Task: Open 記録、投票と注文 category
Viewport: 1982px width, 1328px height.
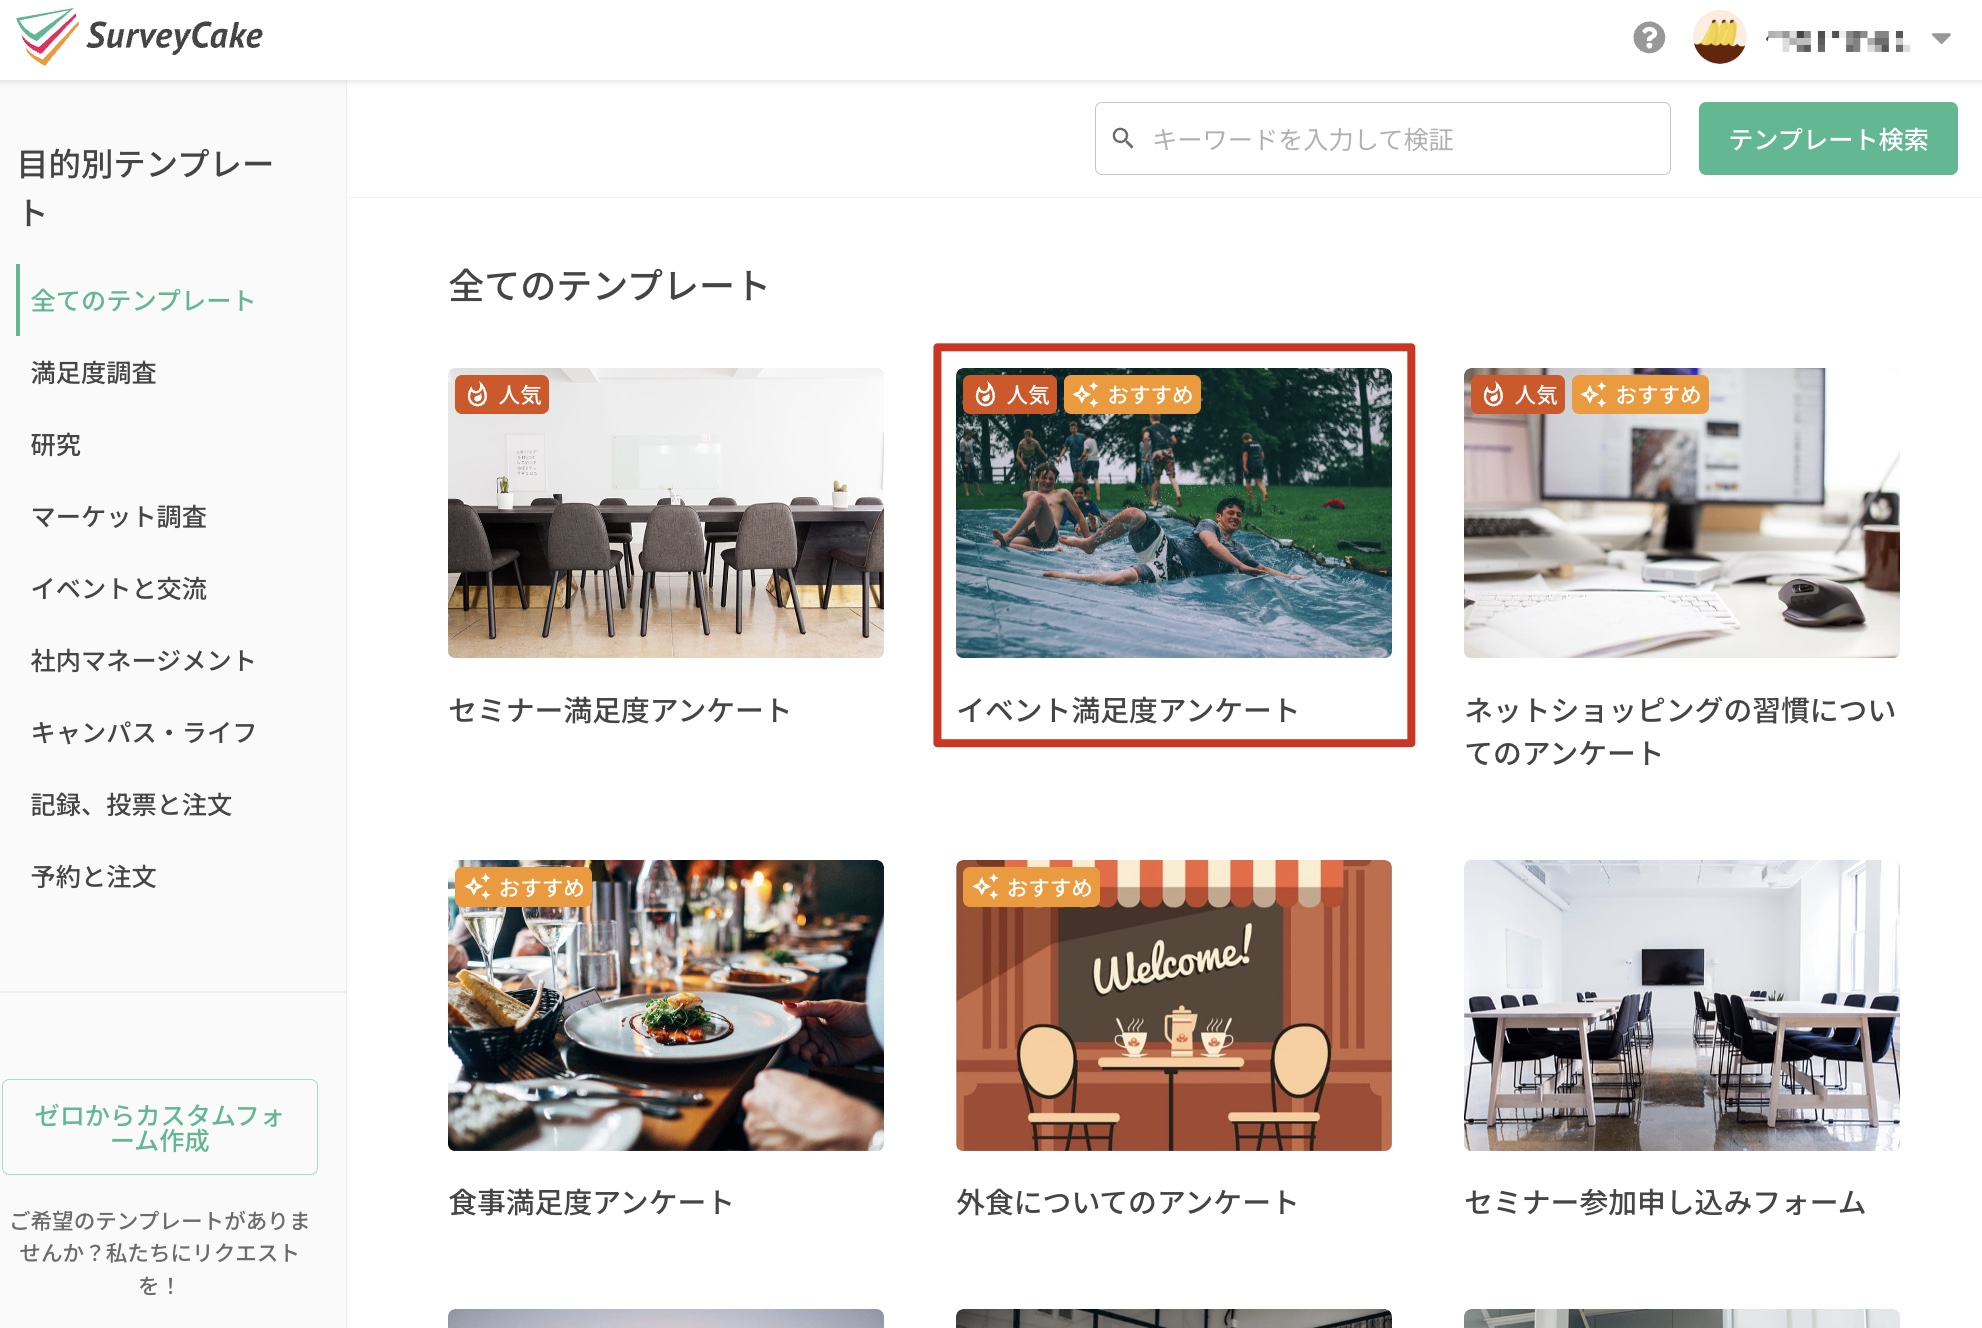Action: tap(131, 804)
